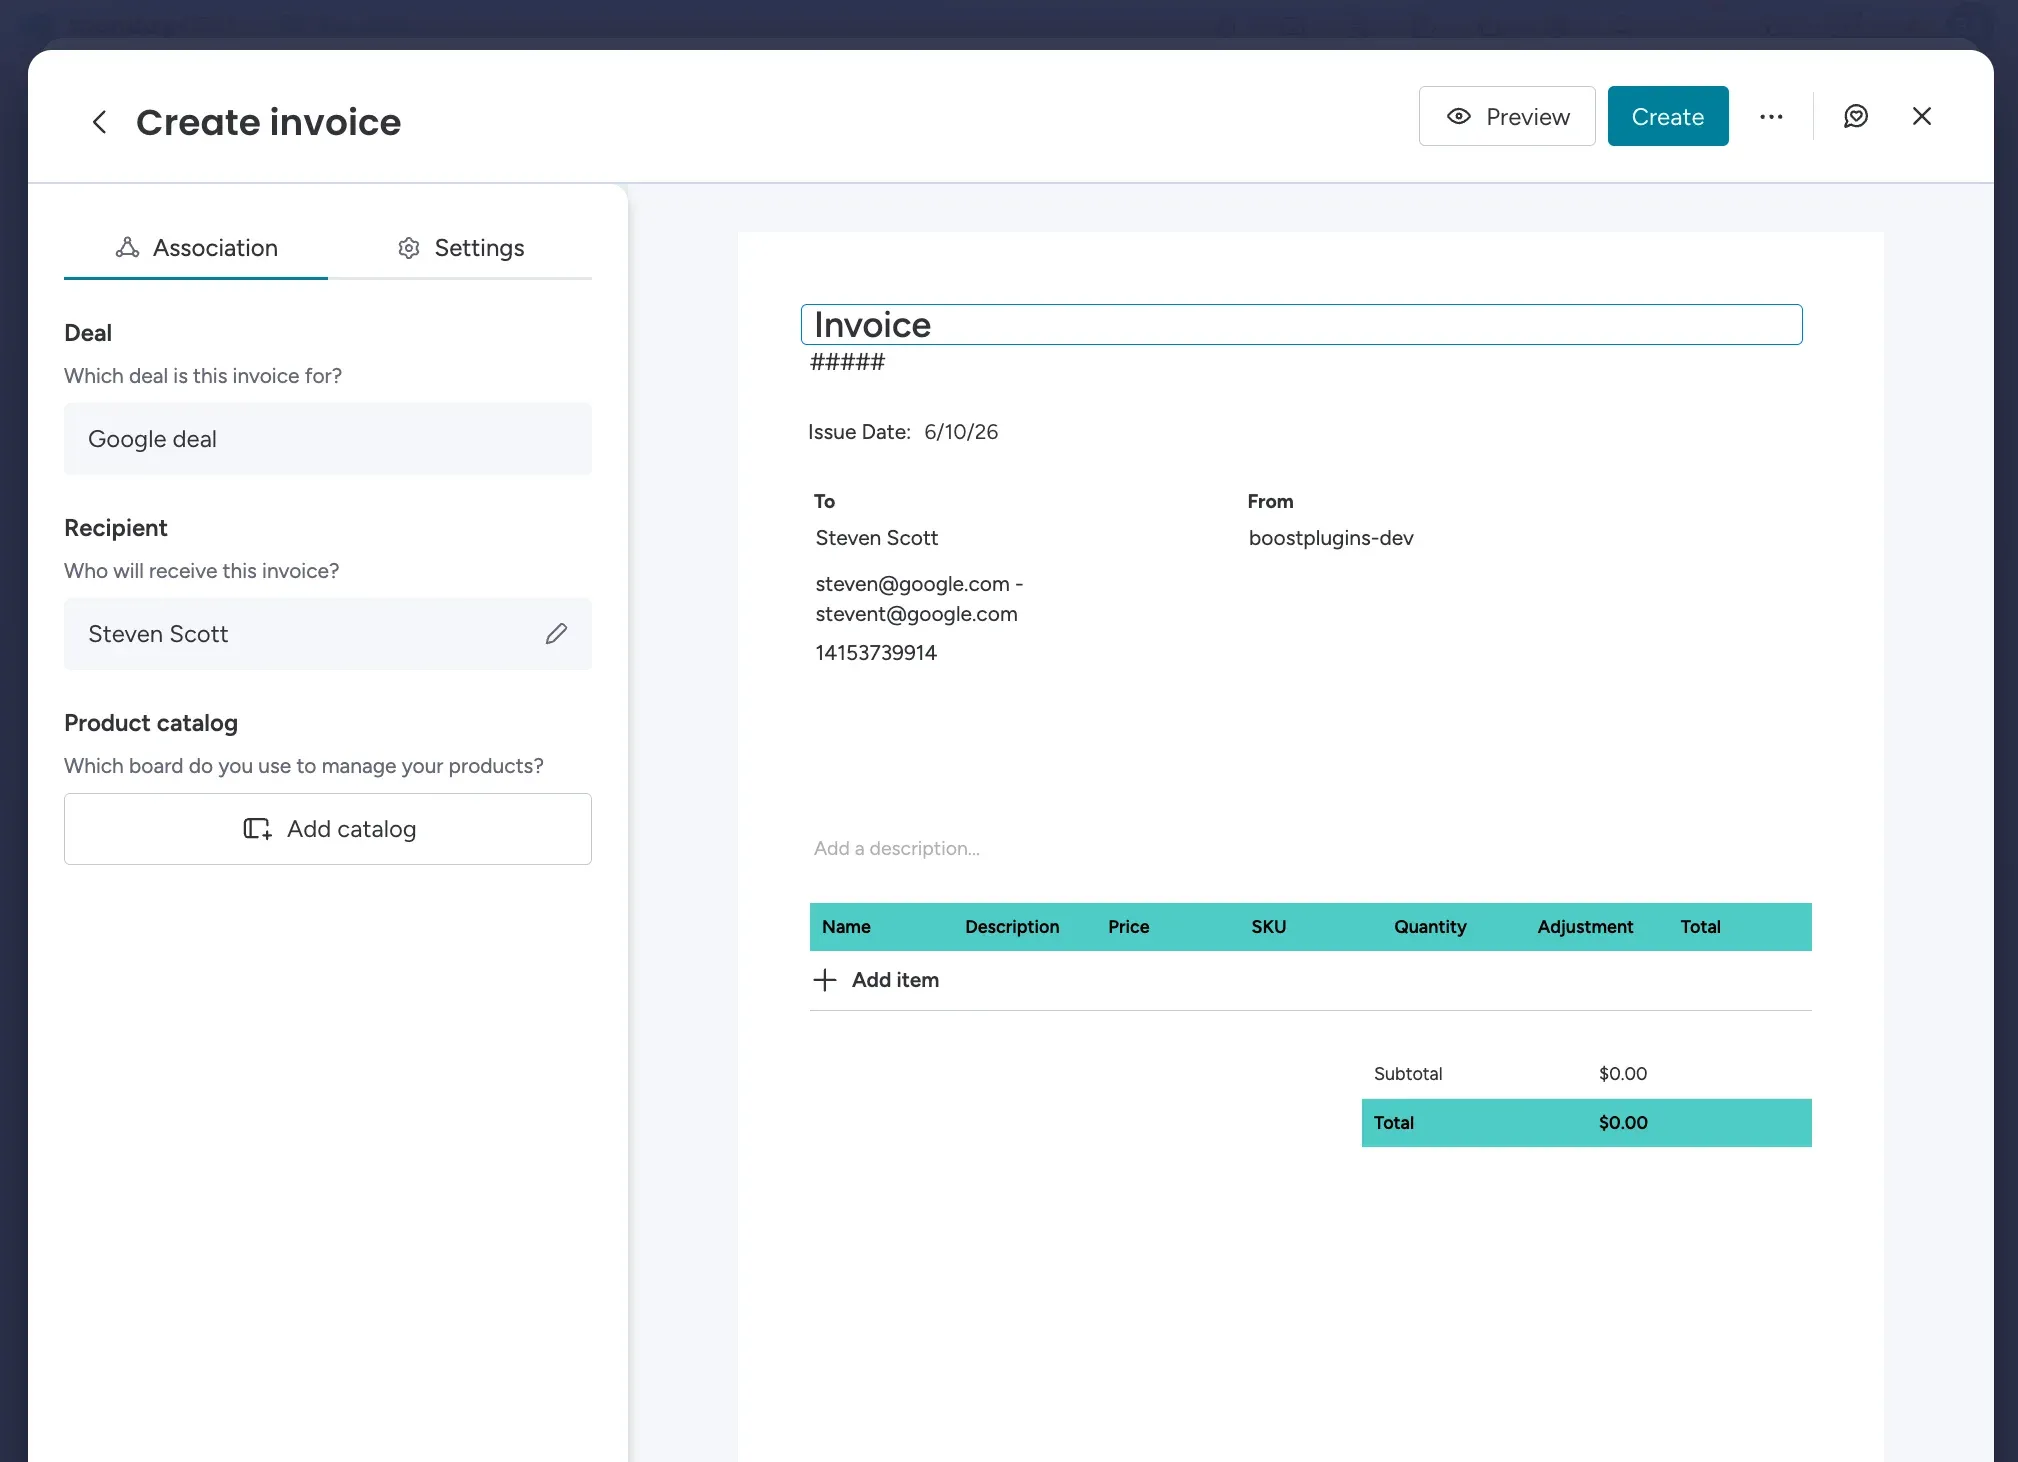The width and height of the screenshot is (2018, 1462).
Task: Click the Add a description field
Action: tap(896, 848)
